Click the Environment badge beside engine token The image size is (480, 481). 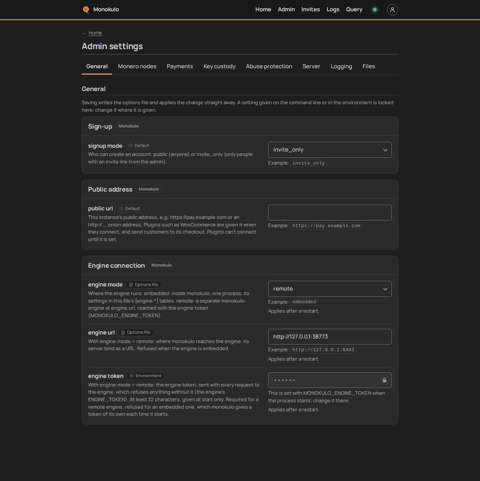click(146, 376)
